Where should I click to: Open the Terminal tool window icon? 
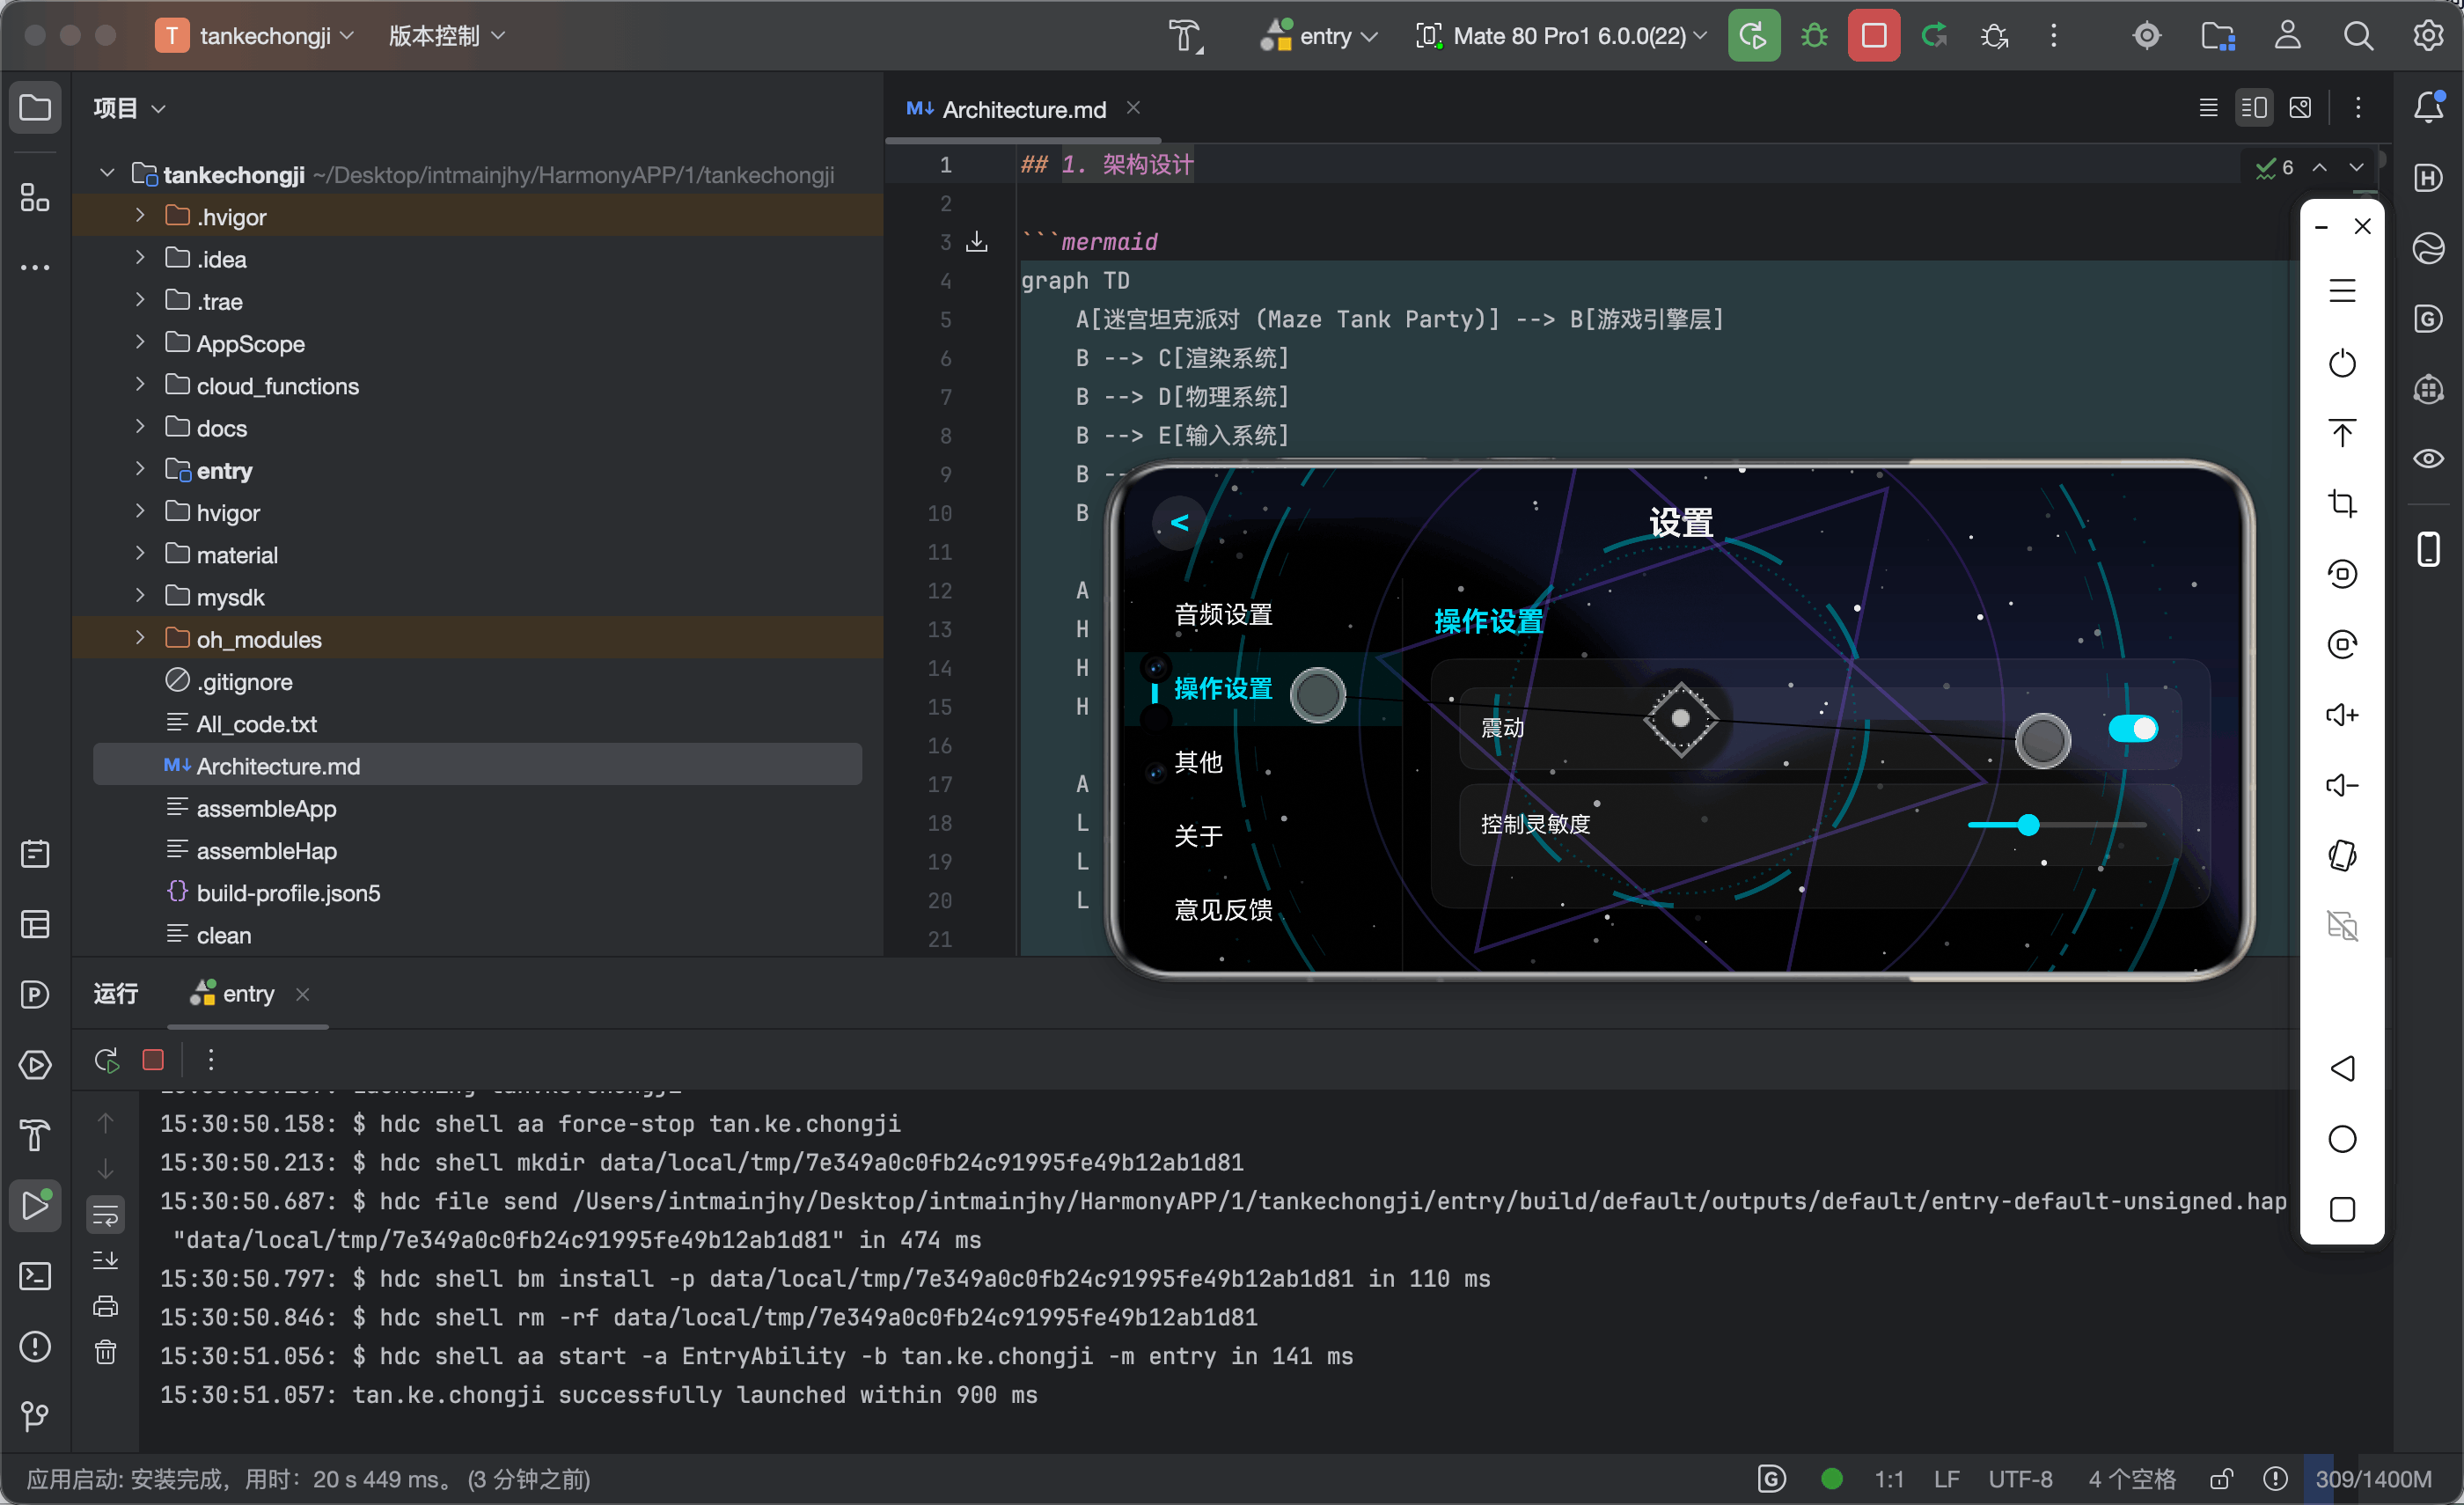35,1276
